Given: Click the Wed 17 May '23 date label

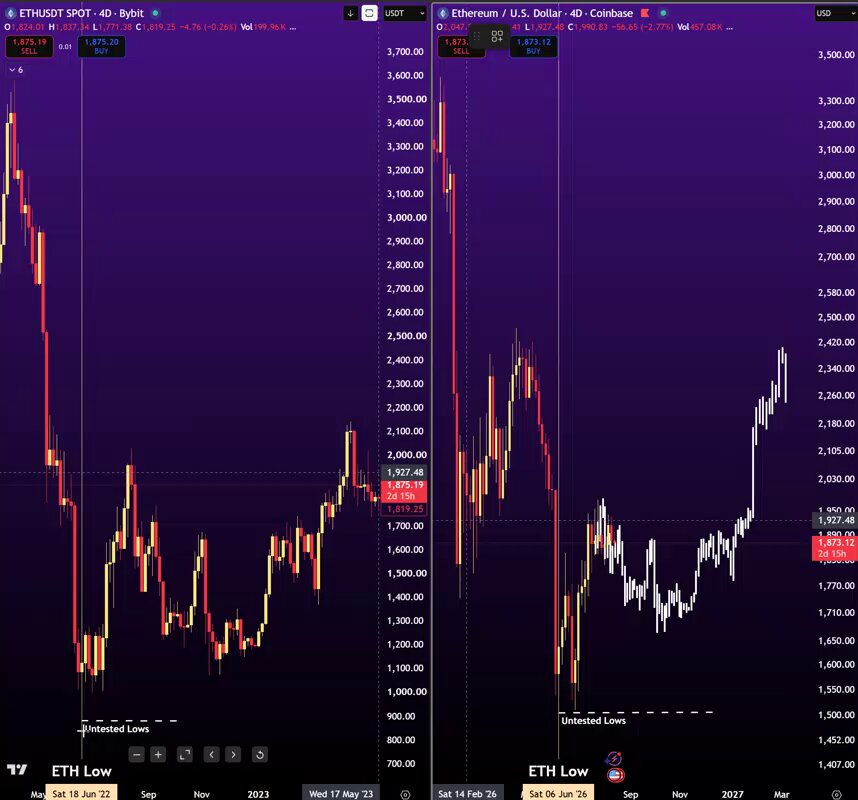Looking at the screenshot, I should 340,793.
